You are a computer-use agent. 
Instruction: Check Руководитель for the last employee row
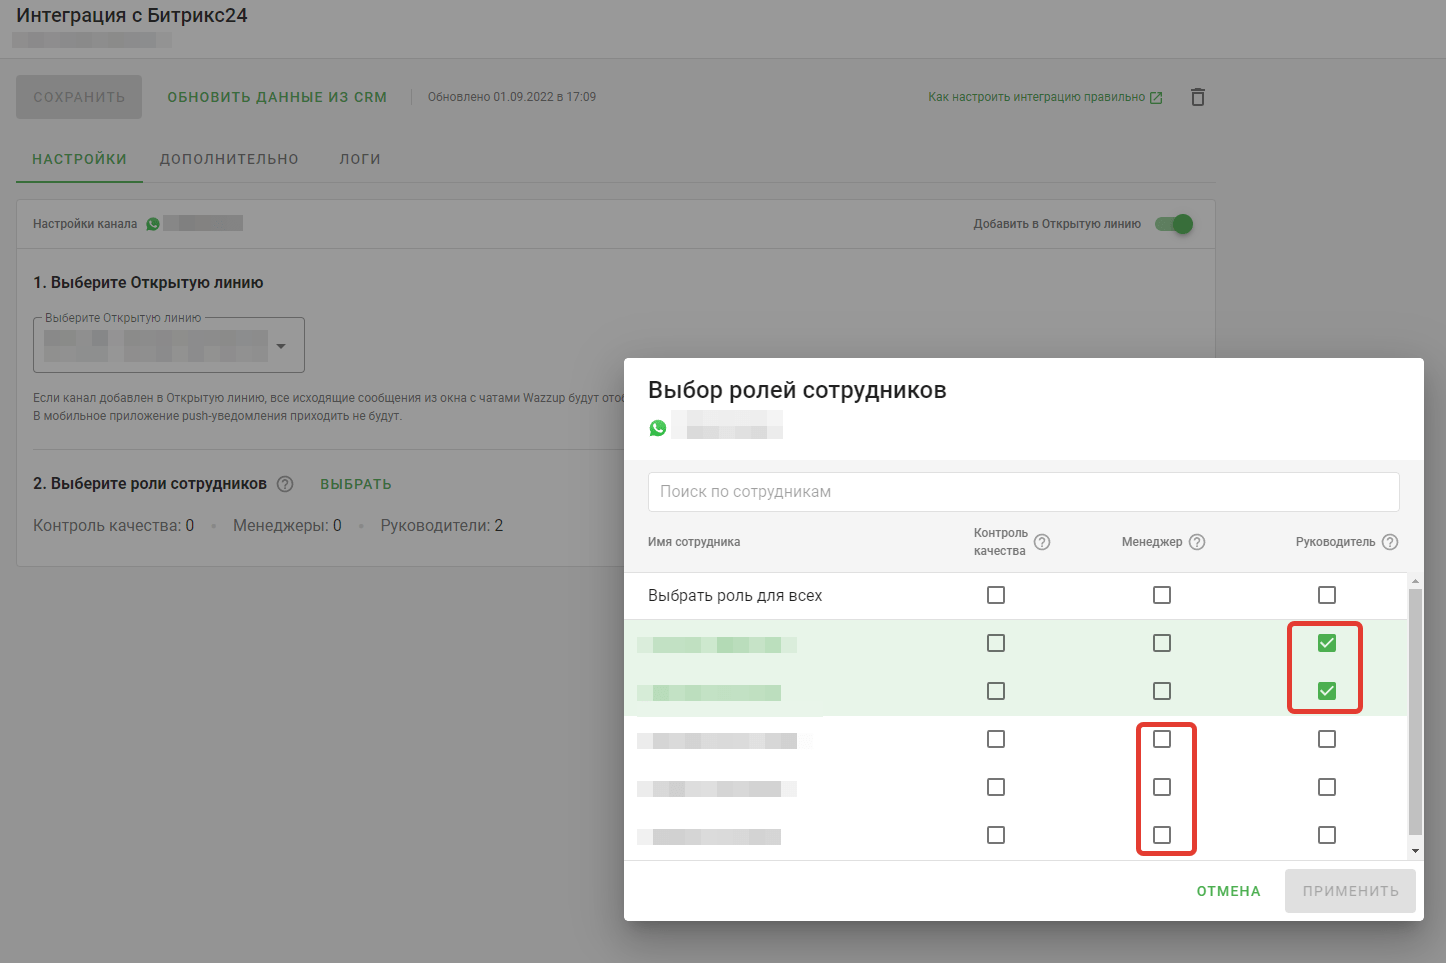1327,835
